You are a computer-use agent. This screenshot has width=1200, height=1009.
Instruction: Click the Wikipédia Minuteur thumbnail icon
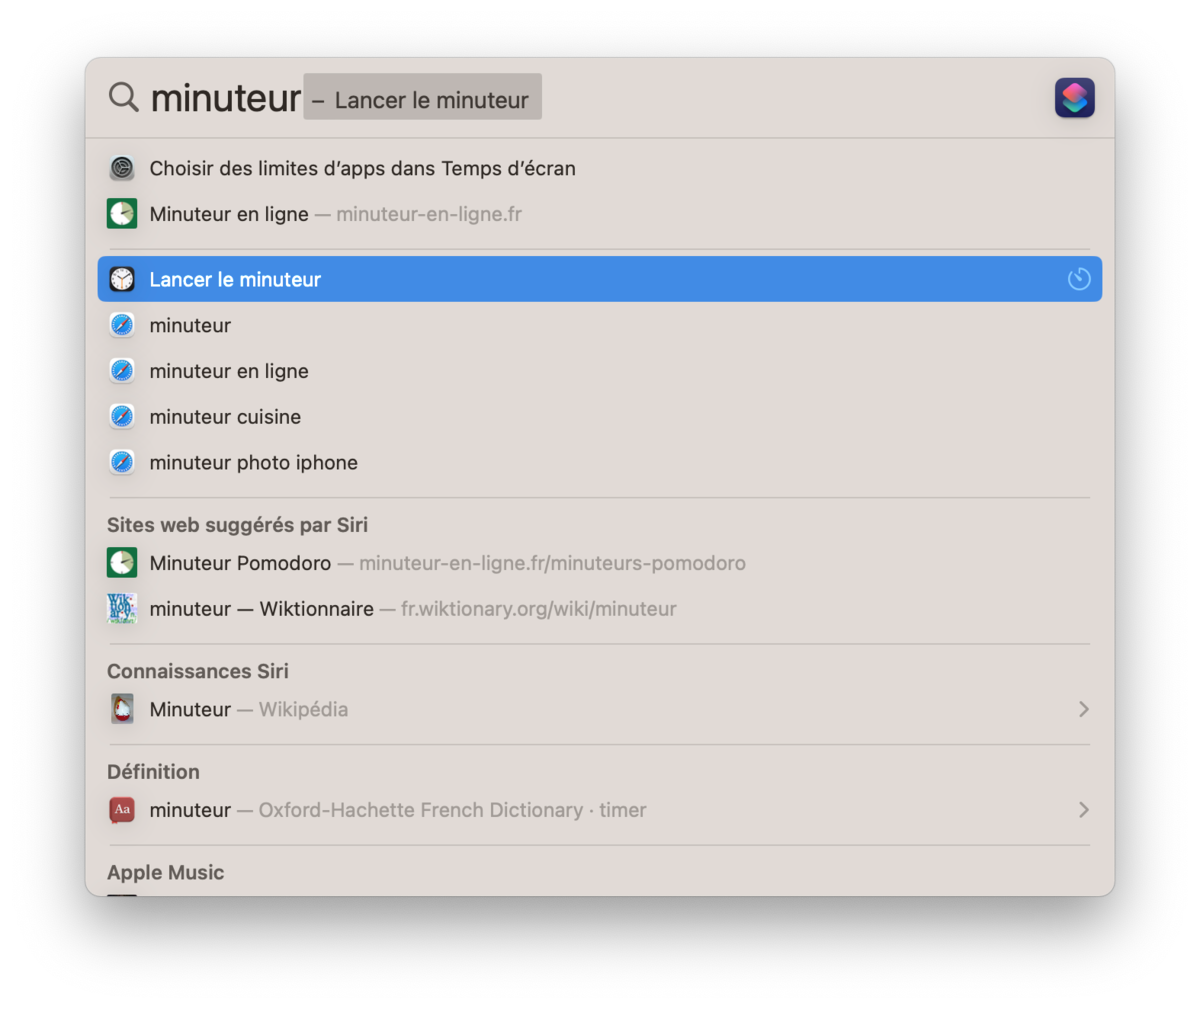coord(122,709)
